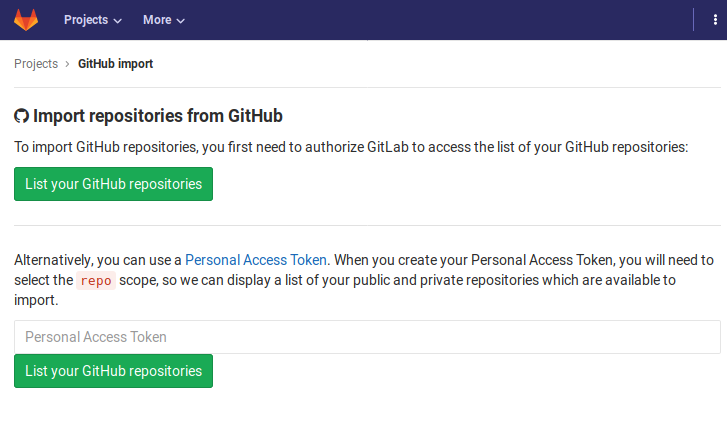Open the vertical three-dots navbar menu

[x=714, y=20]
